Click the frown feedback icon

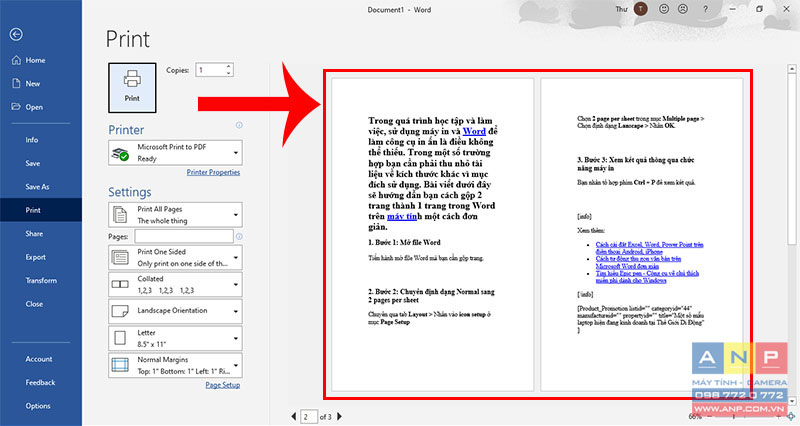click(683, 9)
